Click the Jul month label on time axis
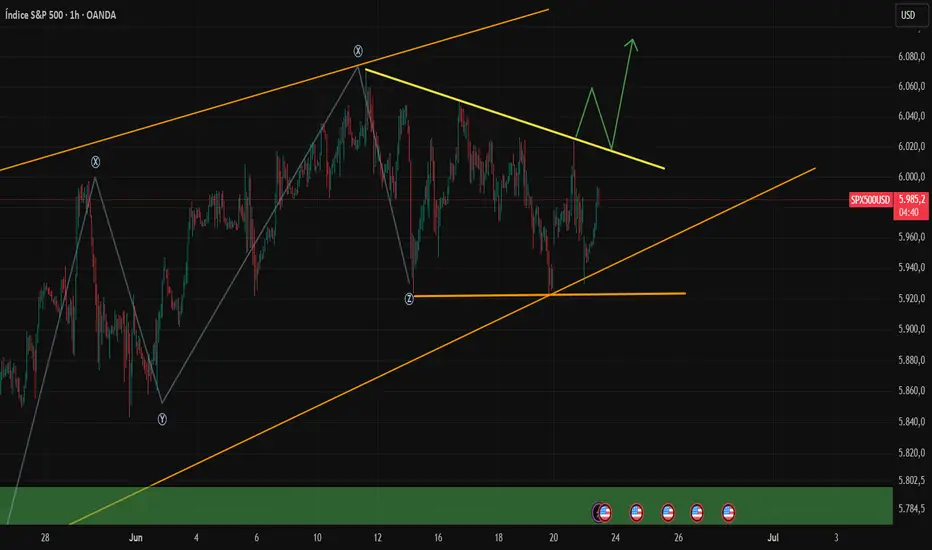Screen dimensions: 932x550 [773, 538]
